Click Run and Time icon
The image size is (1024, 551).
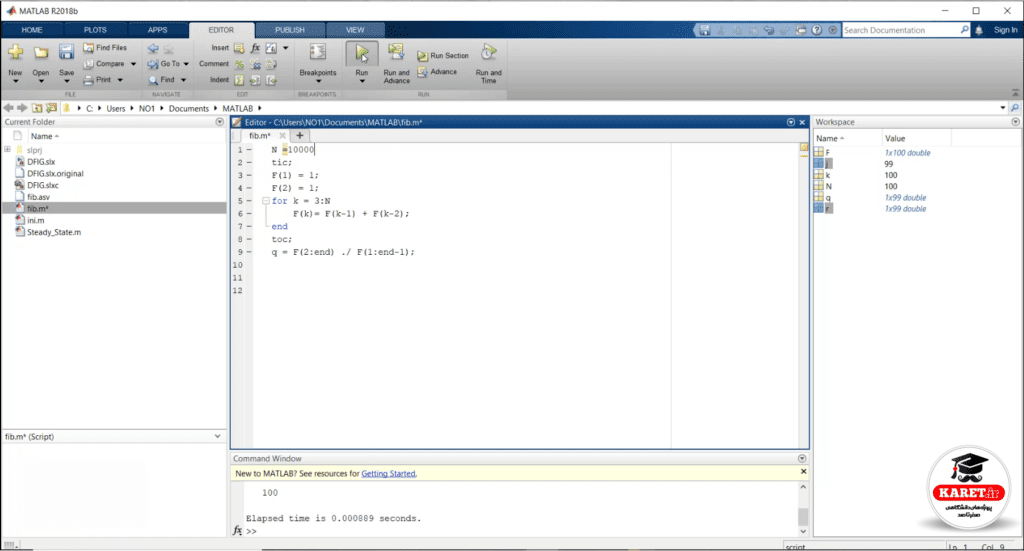[x=488, y=53]
